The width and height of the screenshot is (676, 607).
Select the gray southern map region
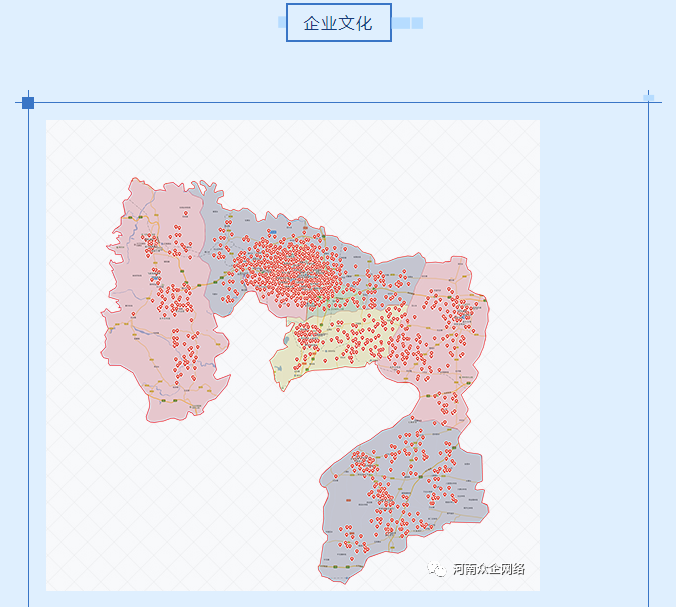pyautogui.click(x=400, y=490)
